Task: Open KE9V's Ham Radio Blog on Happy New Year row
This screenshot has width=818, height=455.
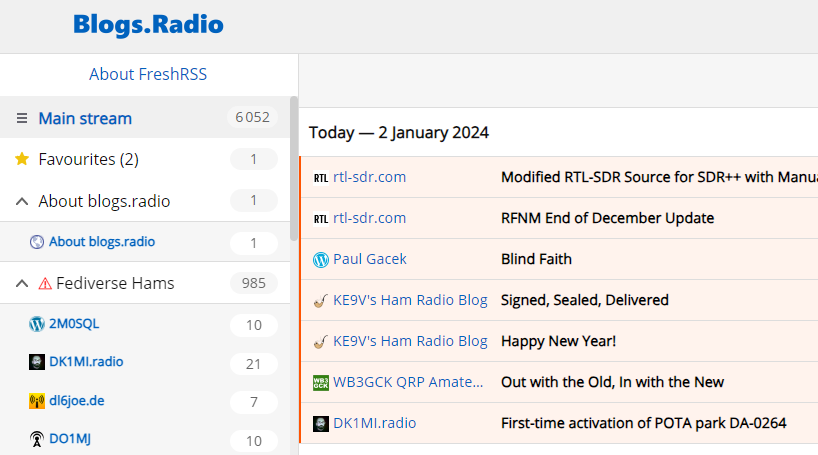Action: point(410,341)
